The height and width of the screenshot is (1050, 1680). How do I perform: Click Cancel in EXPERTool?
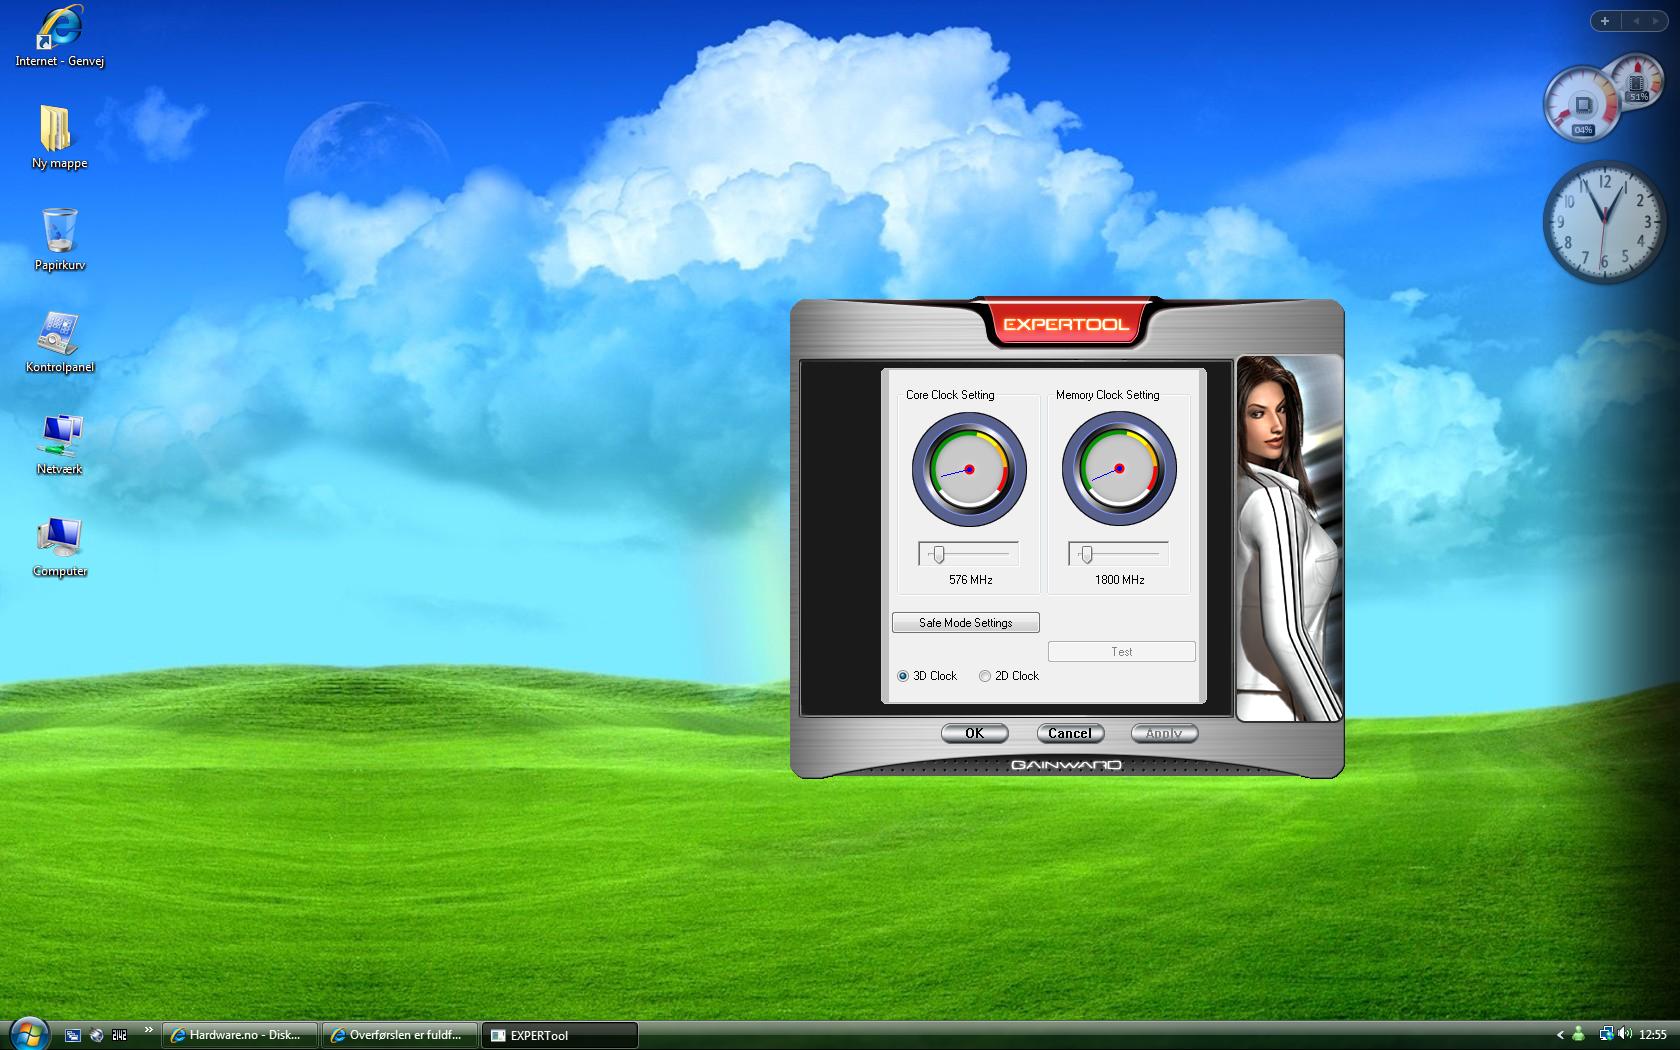point(1069,733)
